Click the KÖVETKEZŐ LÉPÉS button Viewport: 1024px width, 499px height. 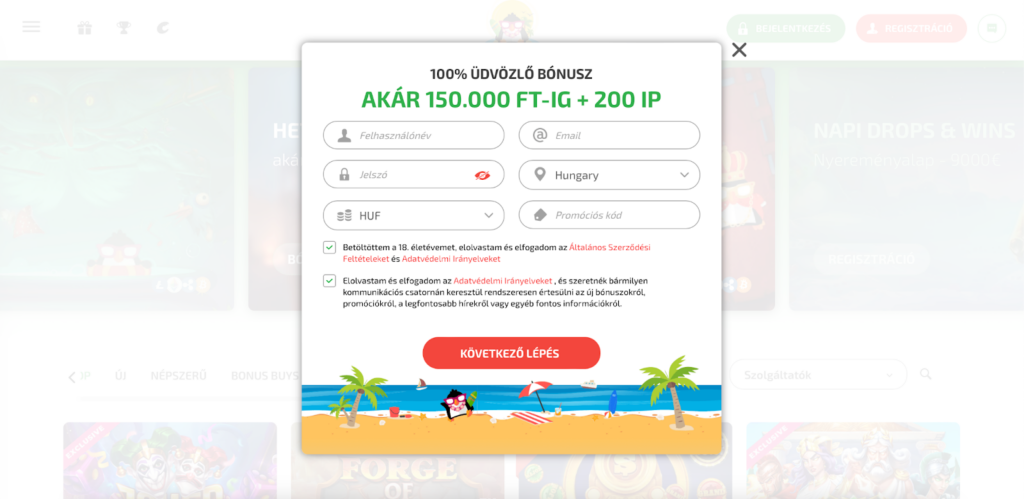tap(511, 353)
